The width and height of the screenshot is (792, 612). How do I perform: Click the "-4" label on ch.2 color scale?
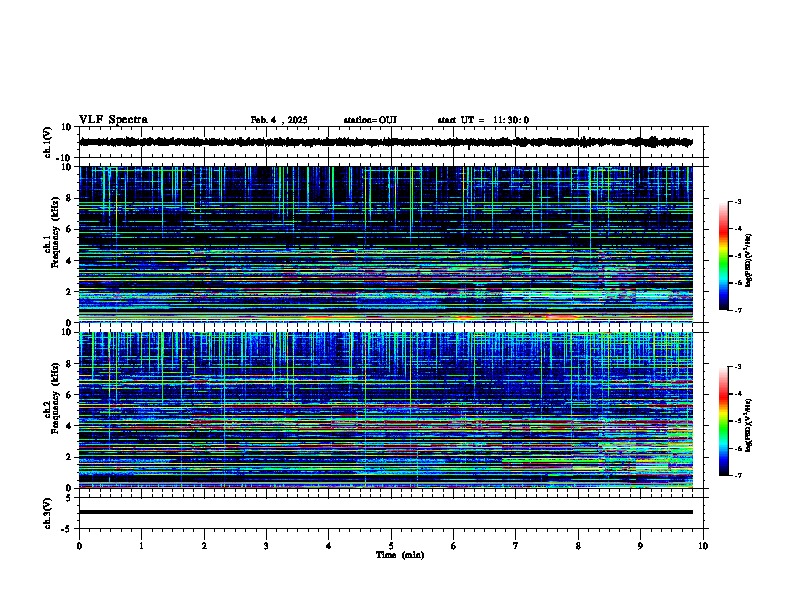[x=737, y=394]
